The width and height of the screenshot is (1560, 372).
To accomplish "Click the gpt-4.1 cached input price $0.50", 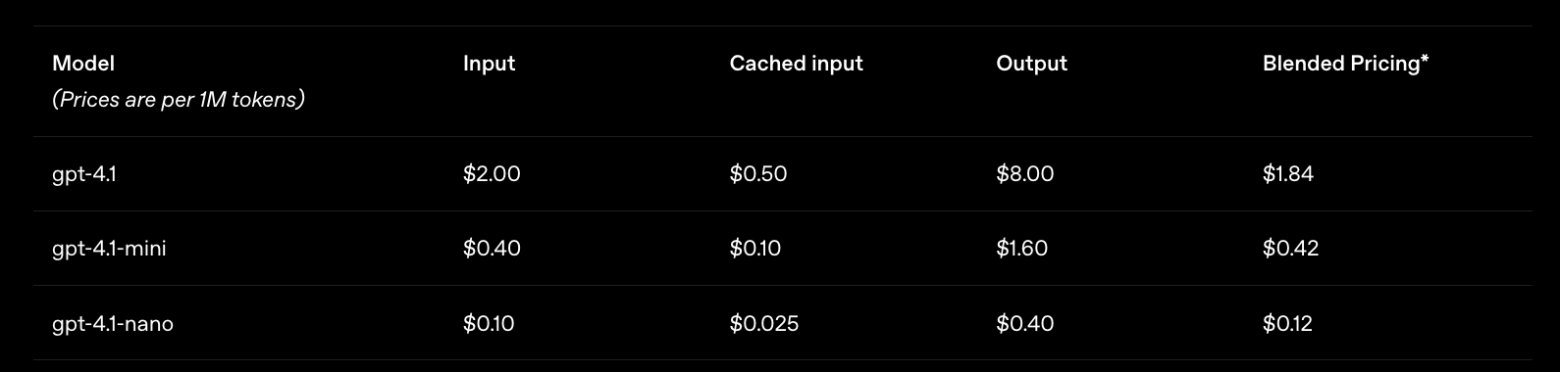I will [x=758, y=174].
